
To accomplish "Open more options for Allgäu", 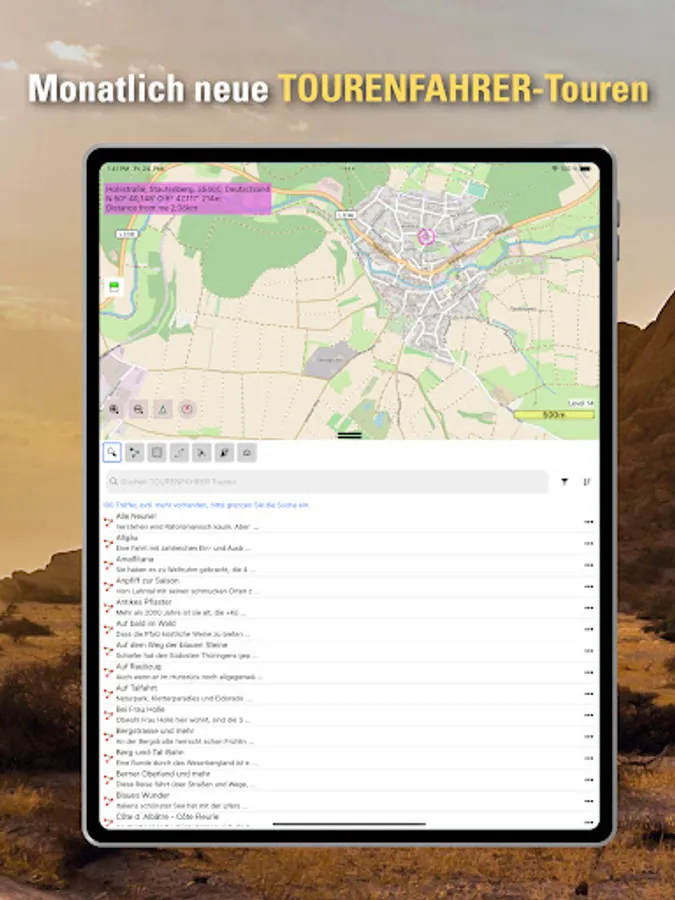I will (588, 544).
